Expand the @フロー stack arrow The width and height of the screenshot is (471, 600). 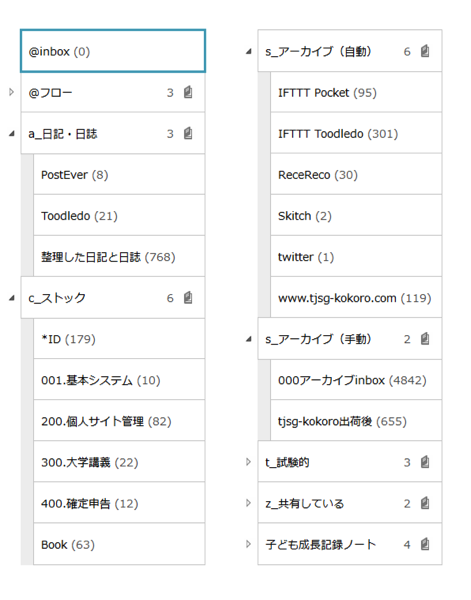click(x=11, y=92)
